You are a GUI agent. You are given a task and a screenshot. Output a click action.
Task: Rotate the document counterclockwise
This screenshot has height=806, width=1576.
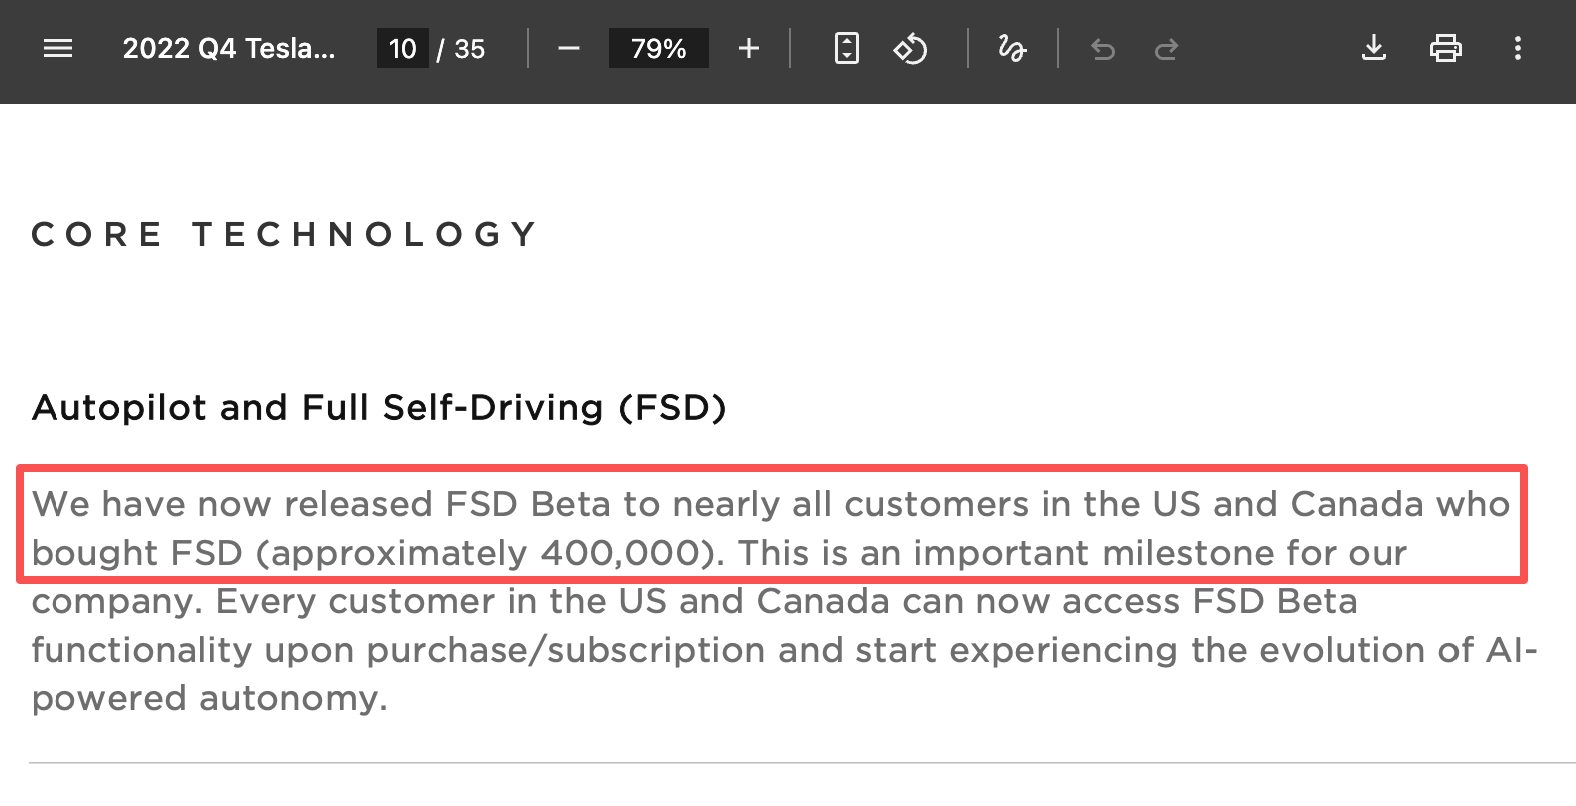click(910, 48)
